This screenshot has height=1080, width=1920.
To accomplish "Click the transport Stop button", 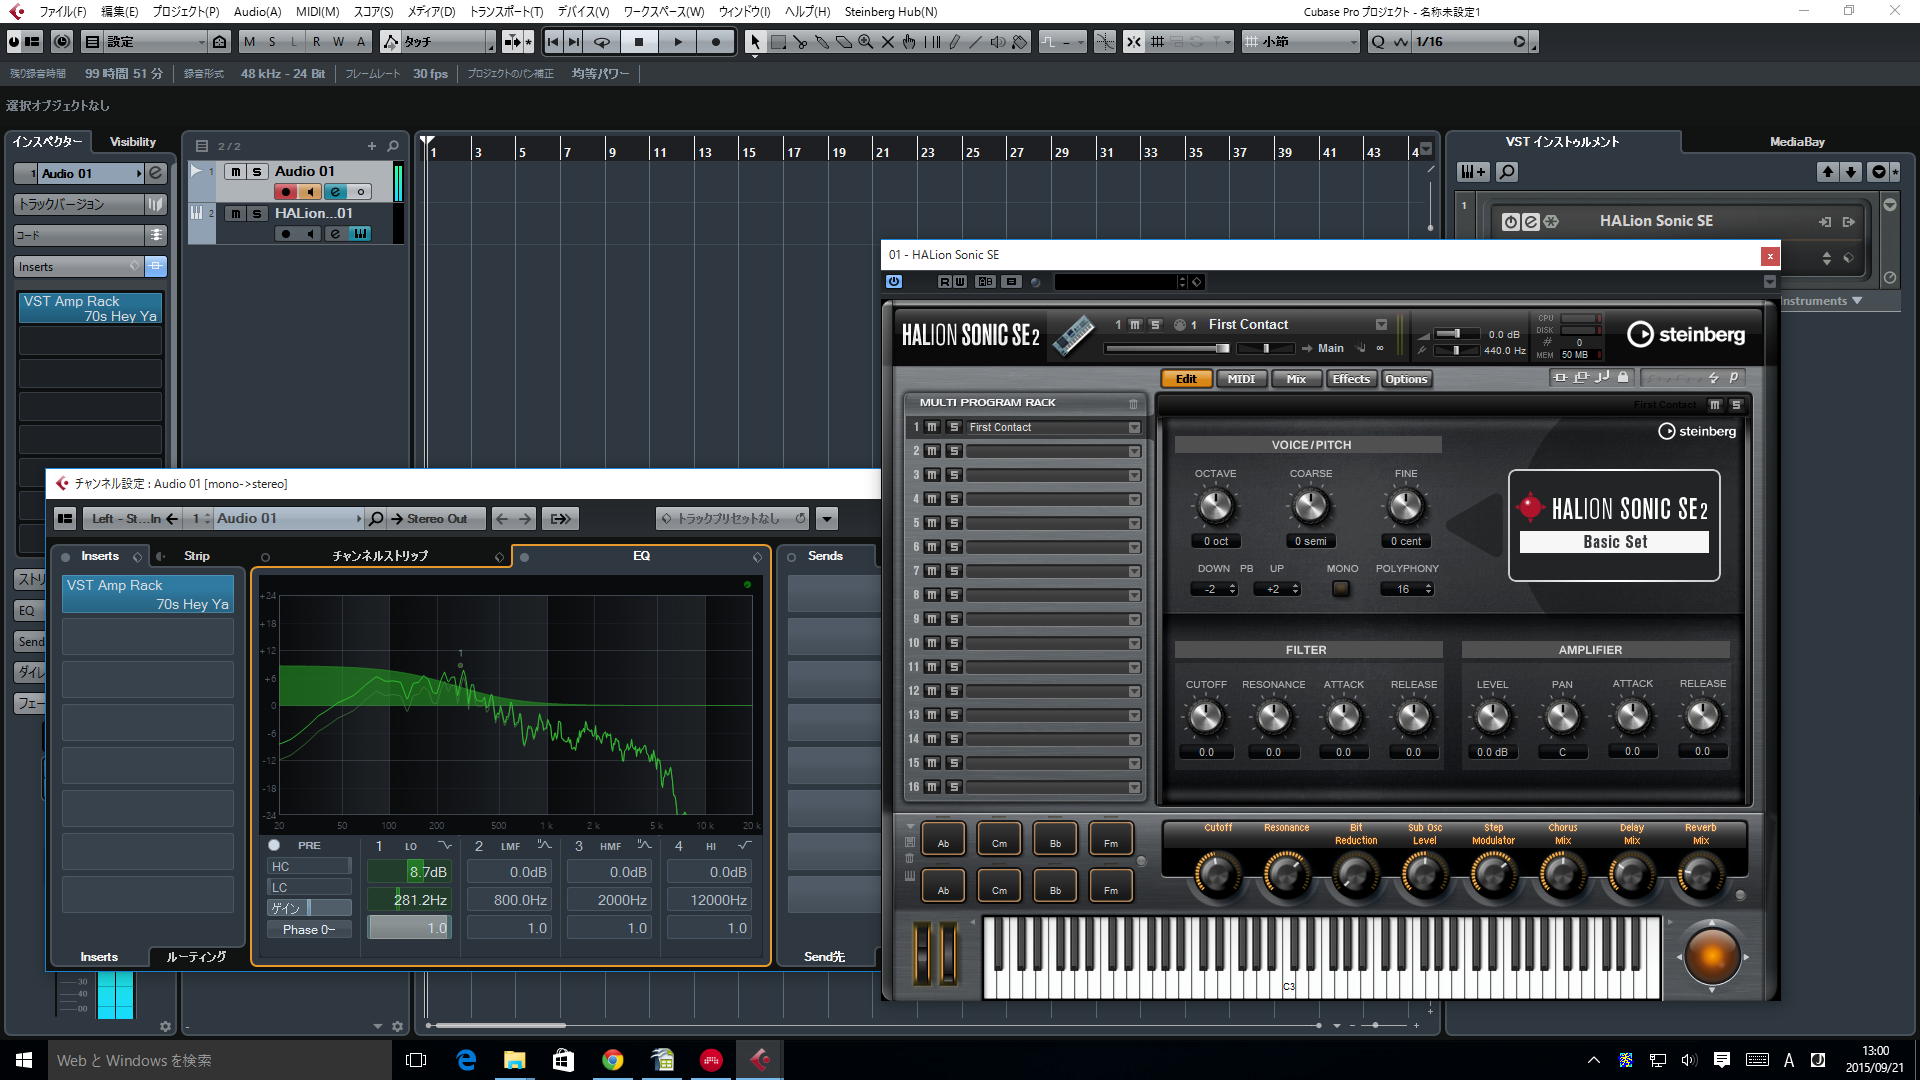I will point(639,42).
